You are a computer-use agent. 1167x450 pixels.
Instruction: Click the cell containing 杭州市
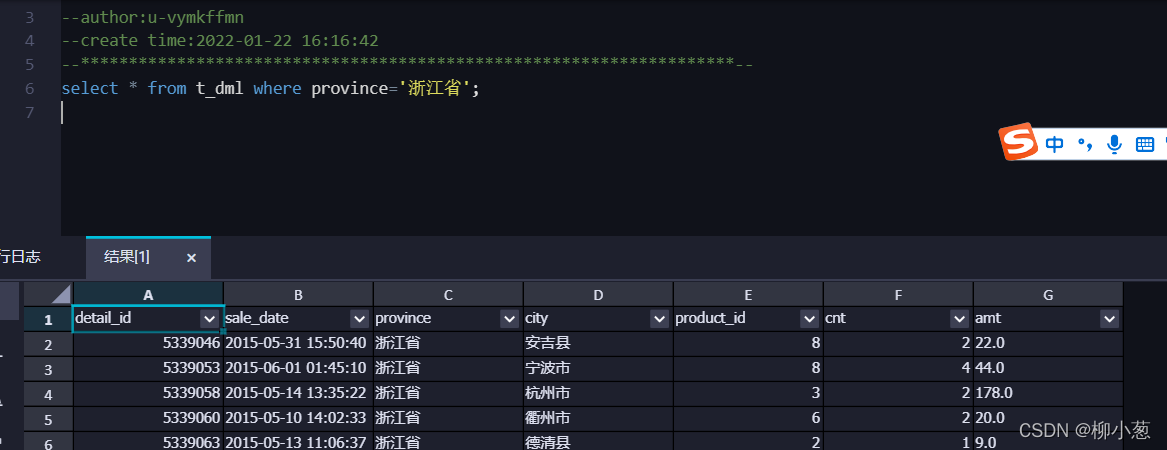tap(598, 393)
